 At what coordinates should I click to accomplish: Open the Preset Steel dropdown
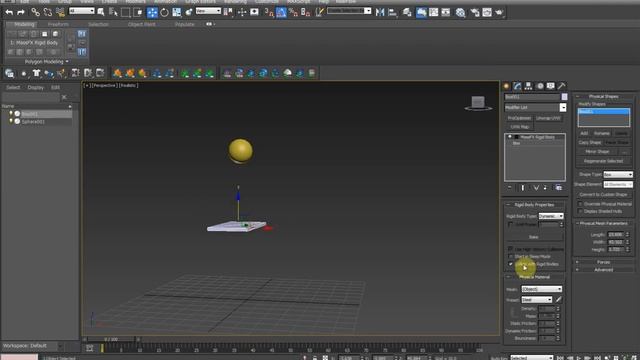point(537,300)
